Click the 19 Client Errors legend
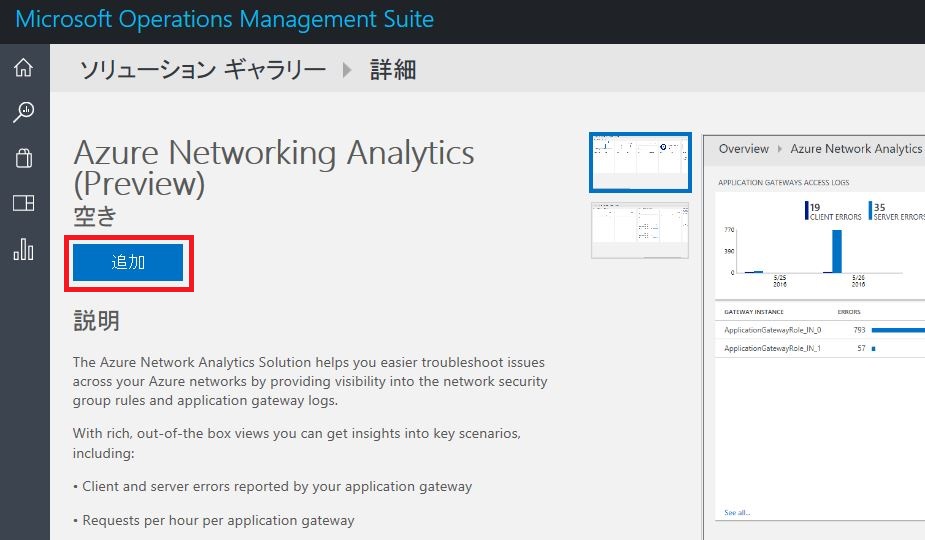This screenshot has height=540, width=925. click(833, 211)
